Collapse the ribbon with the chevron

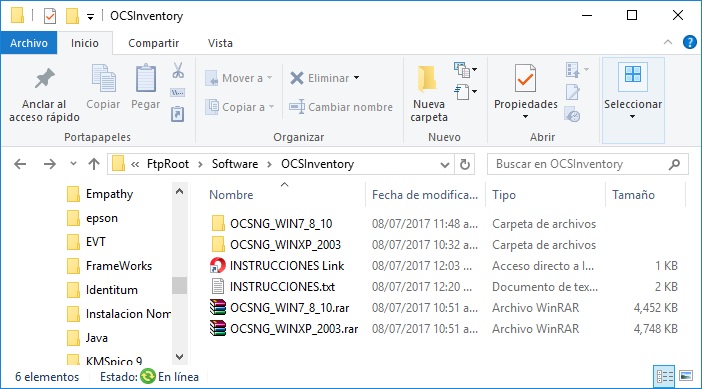(668, 43)
